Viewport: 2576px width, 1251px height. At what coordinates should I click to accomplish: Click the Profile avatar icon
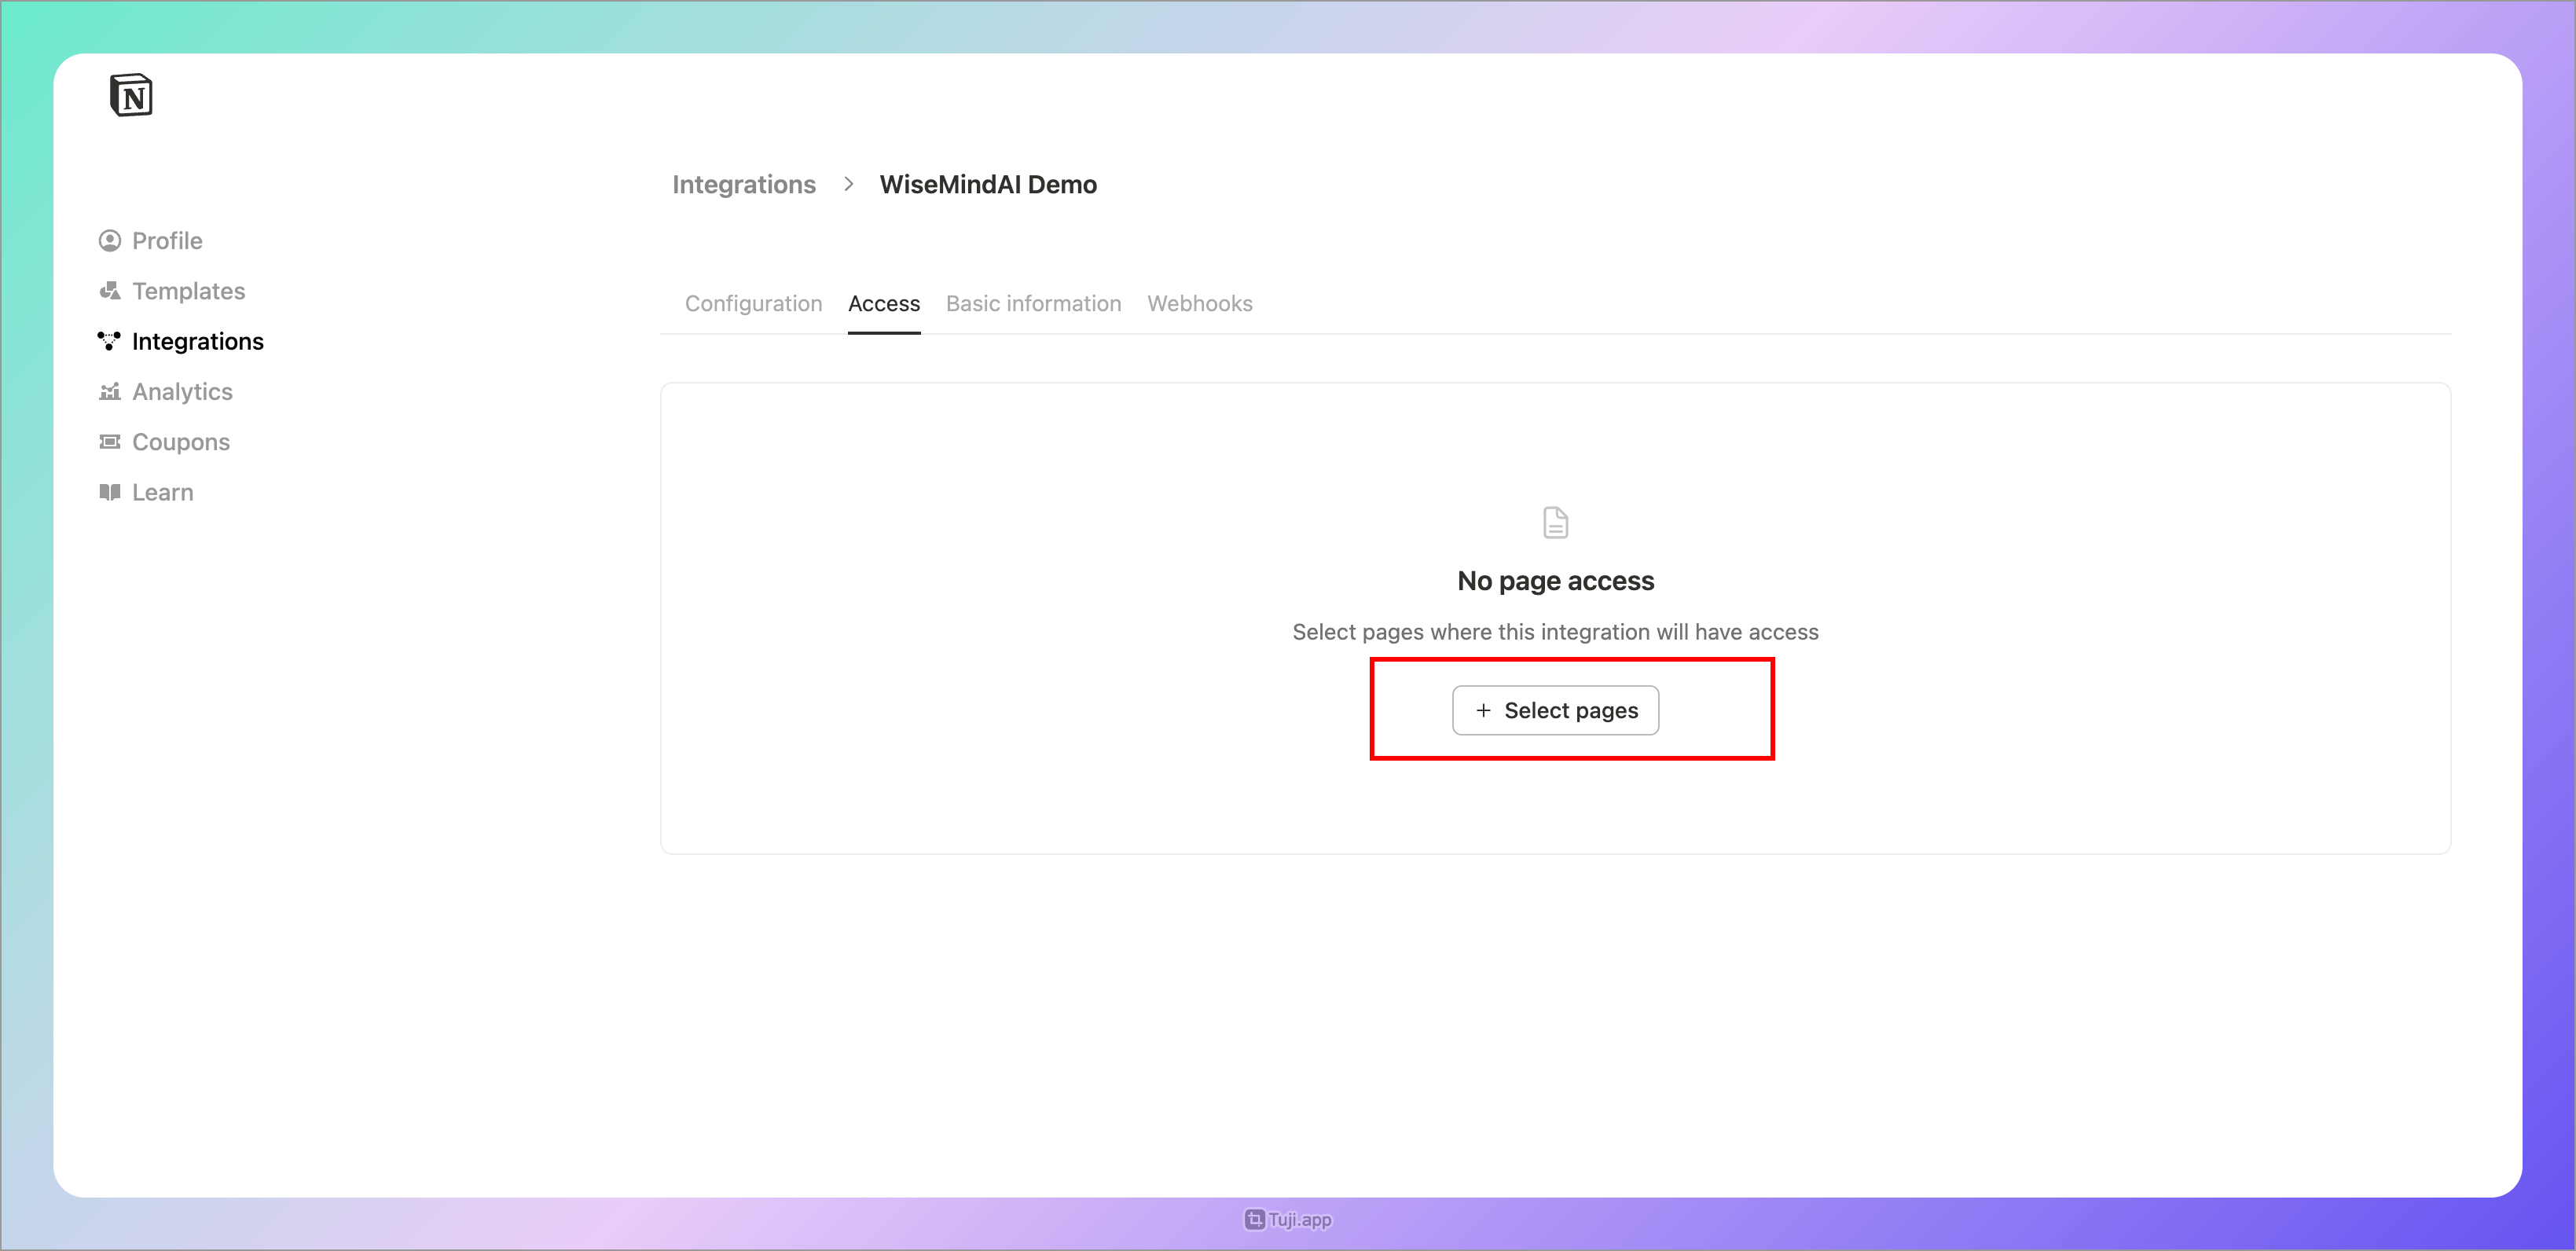click(109, 241)
